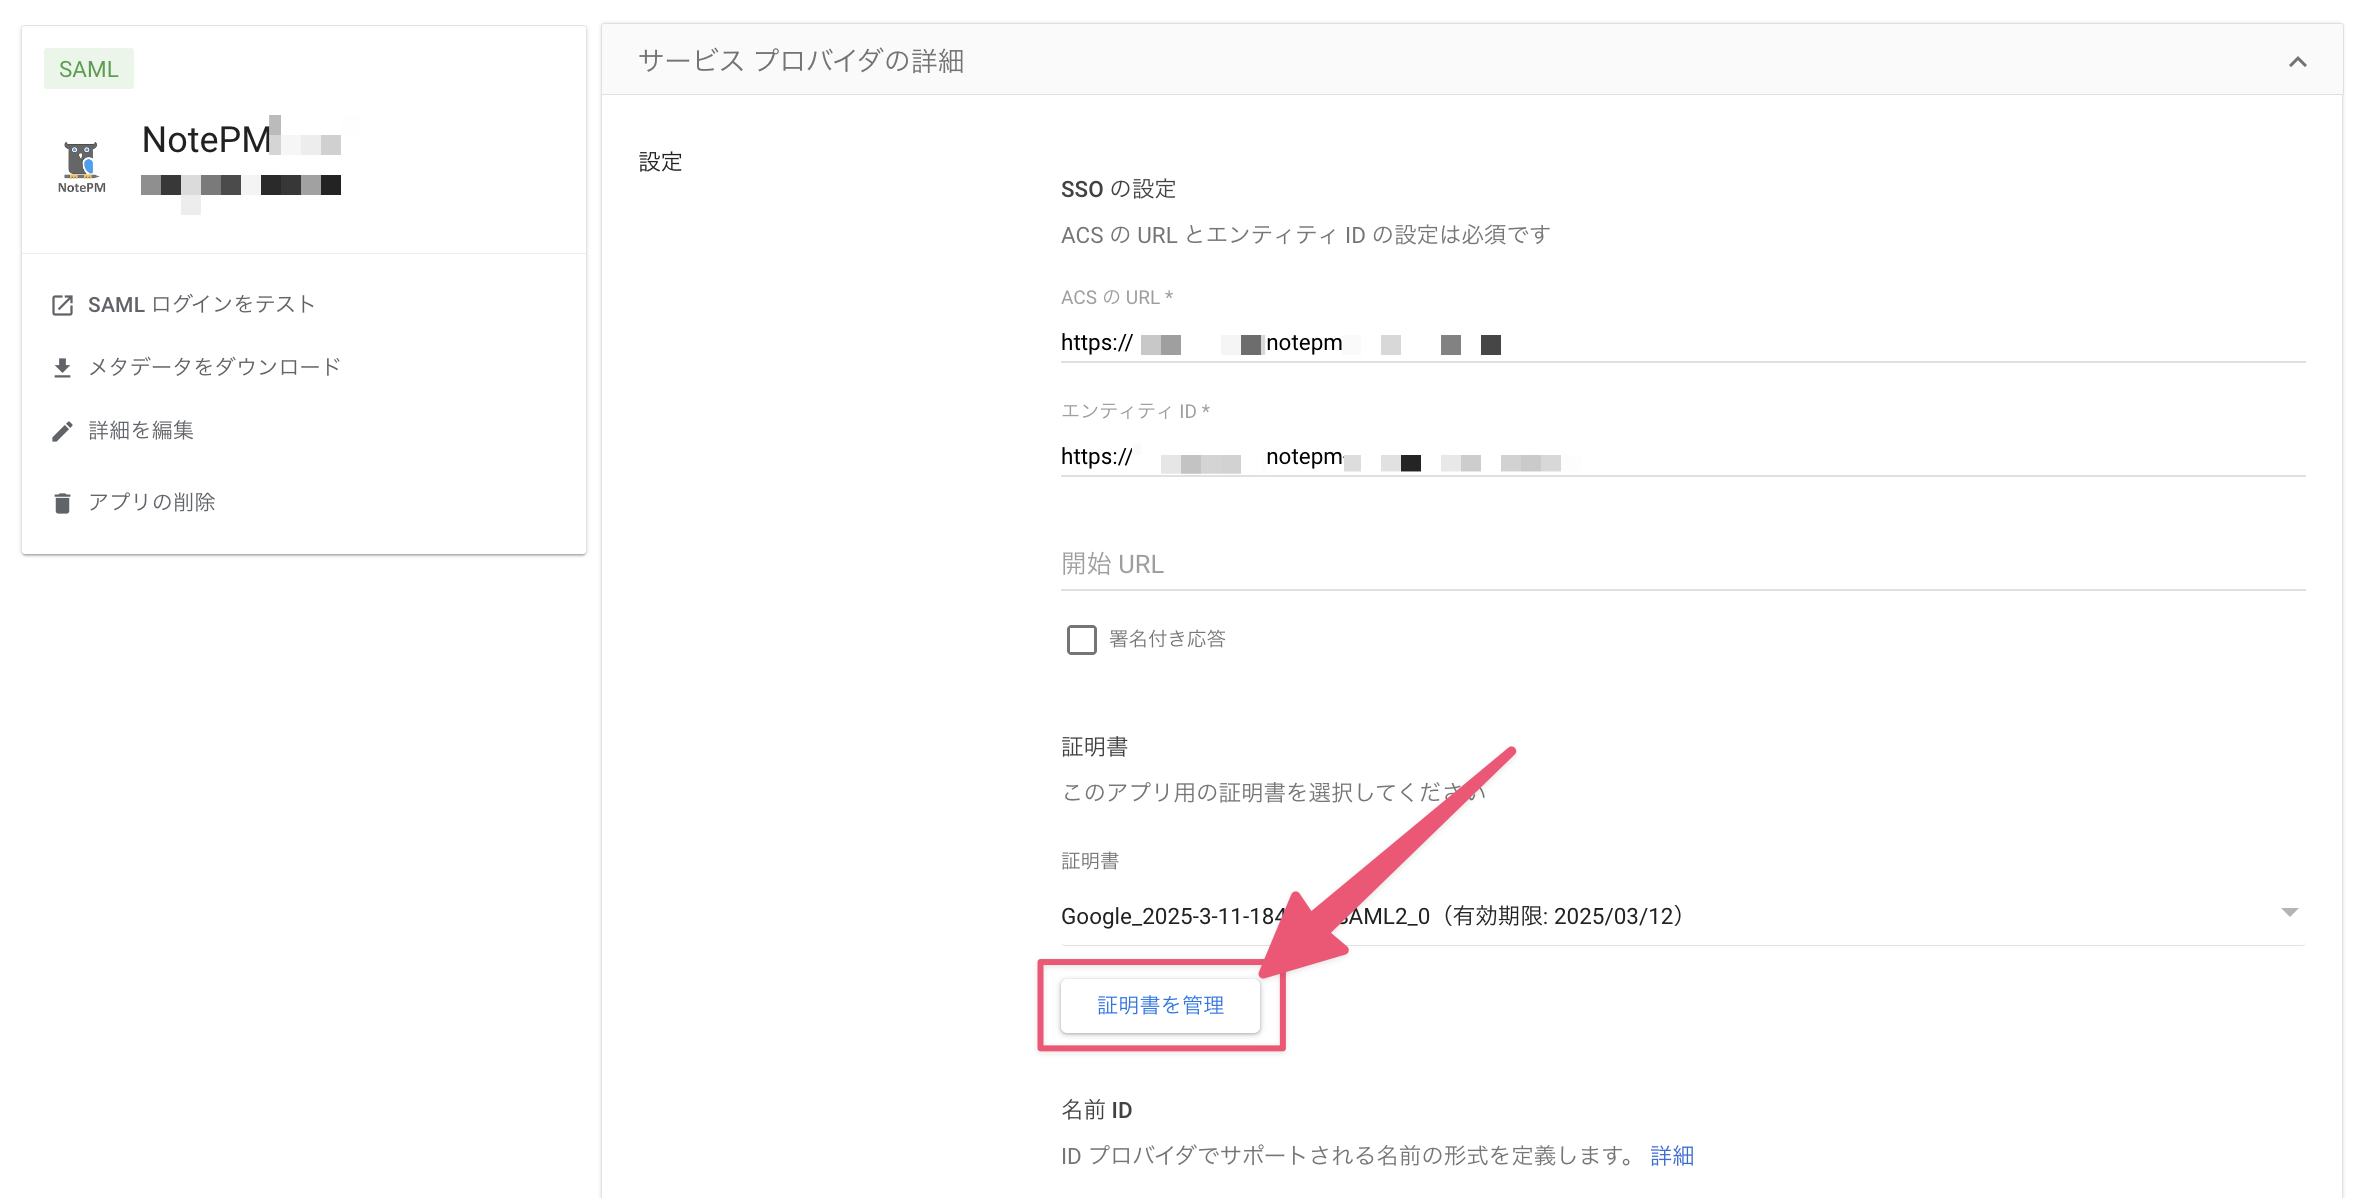The image size is (2368, 1198).
Task: Click the 名前 ID heading
Action: (1096, 1110)
